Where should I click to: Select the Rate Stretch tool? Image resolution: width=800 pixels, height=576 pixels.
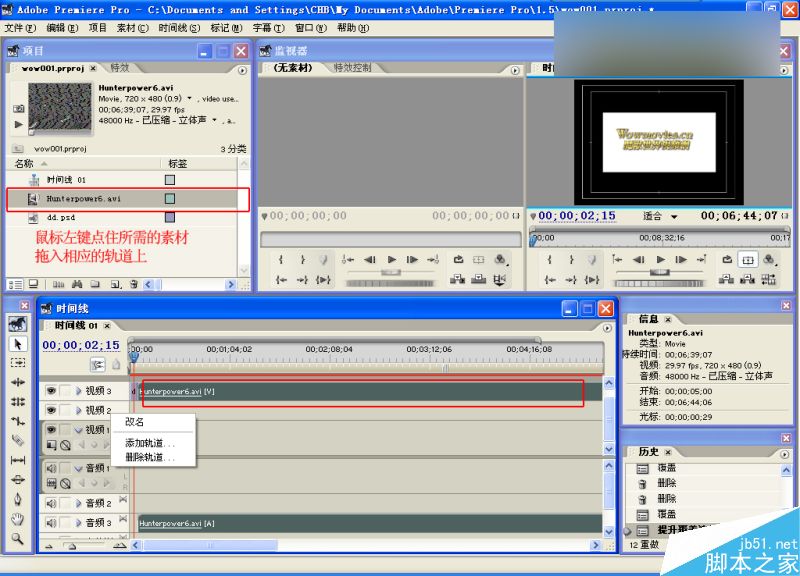(x=17, y=421)
